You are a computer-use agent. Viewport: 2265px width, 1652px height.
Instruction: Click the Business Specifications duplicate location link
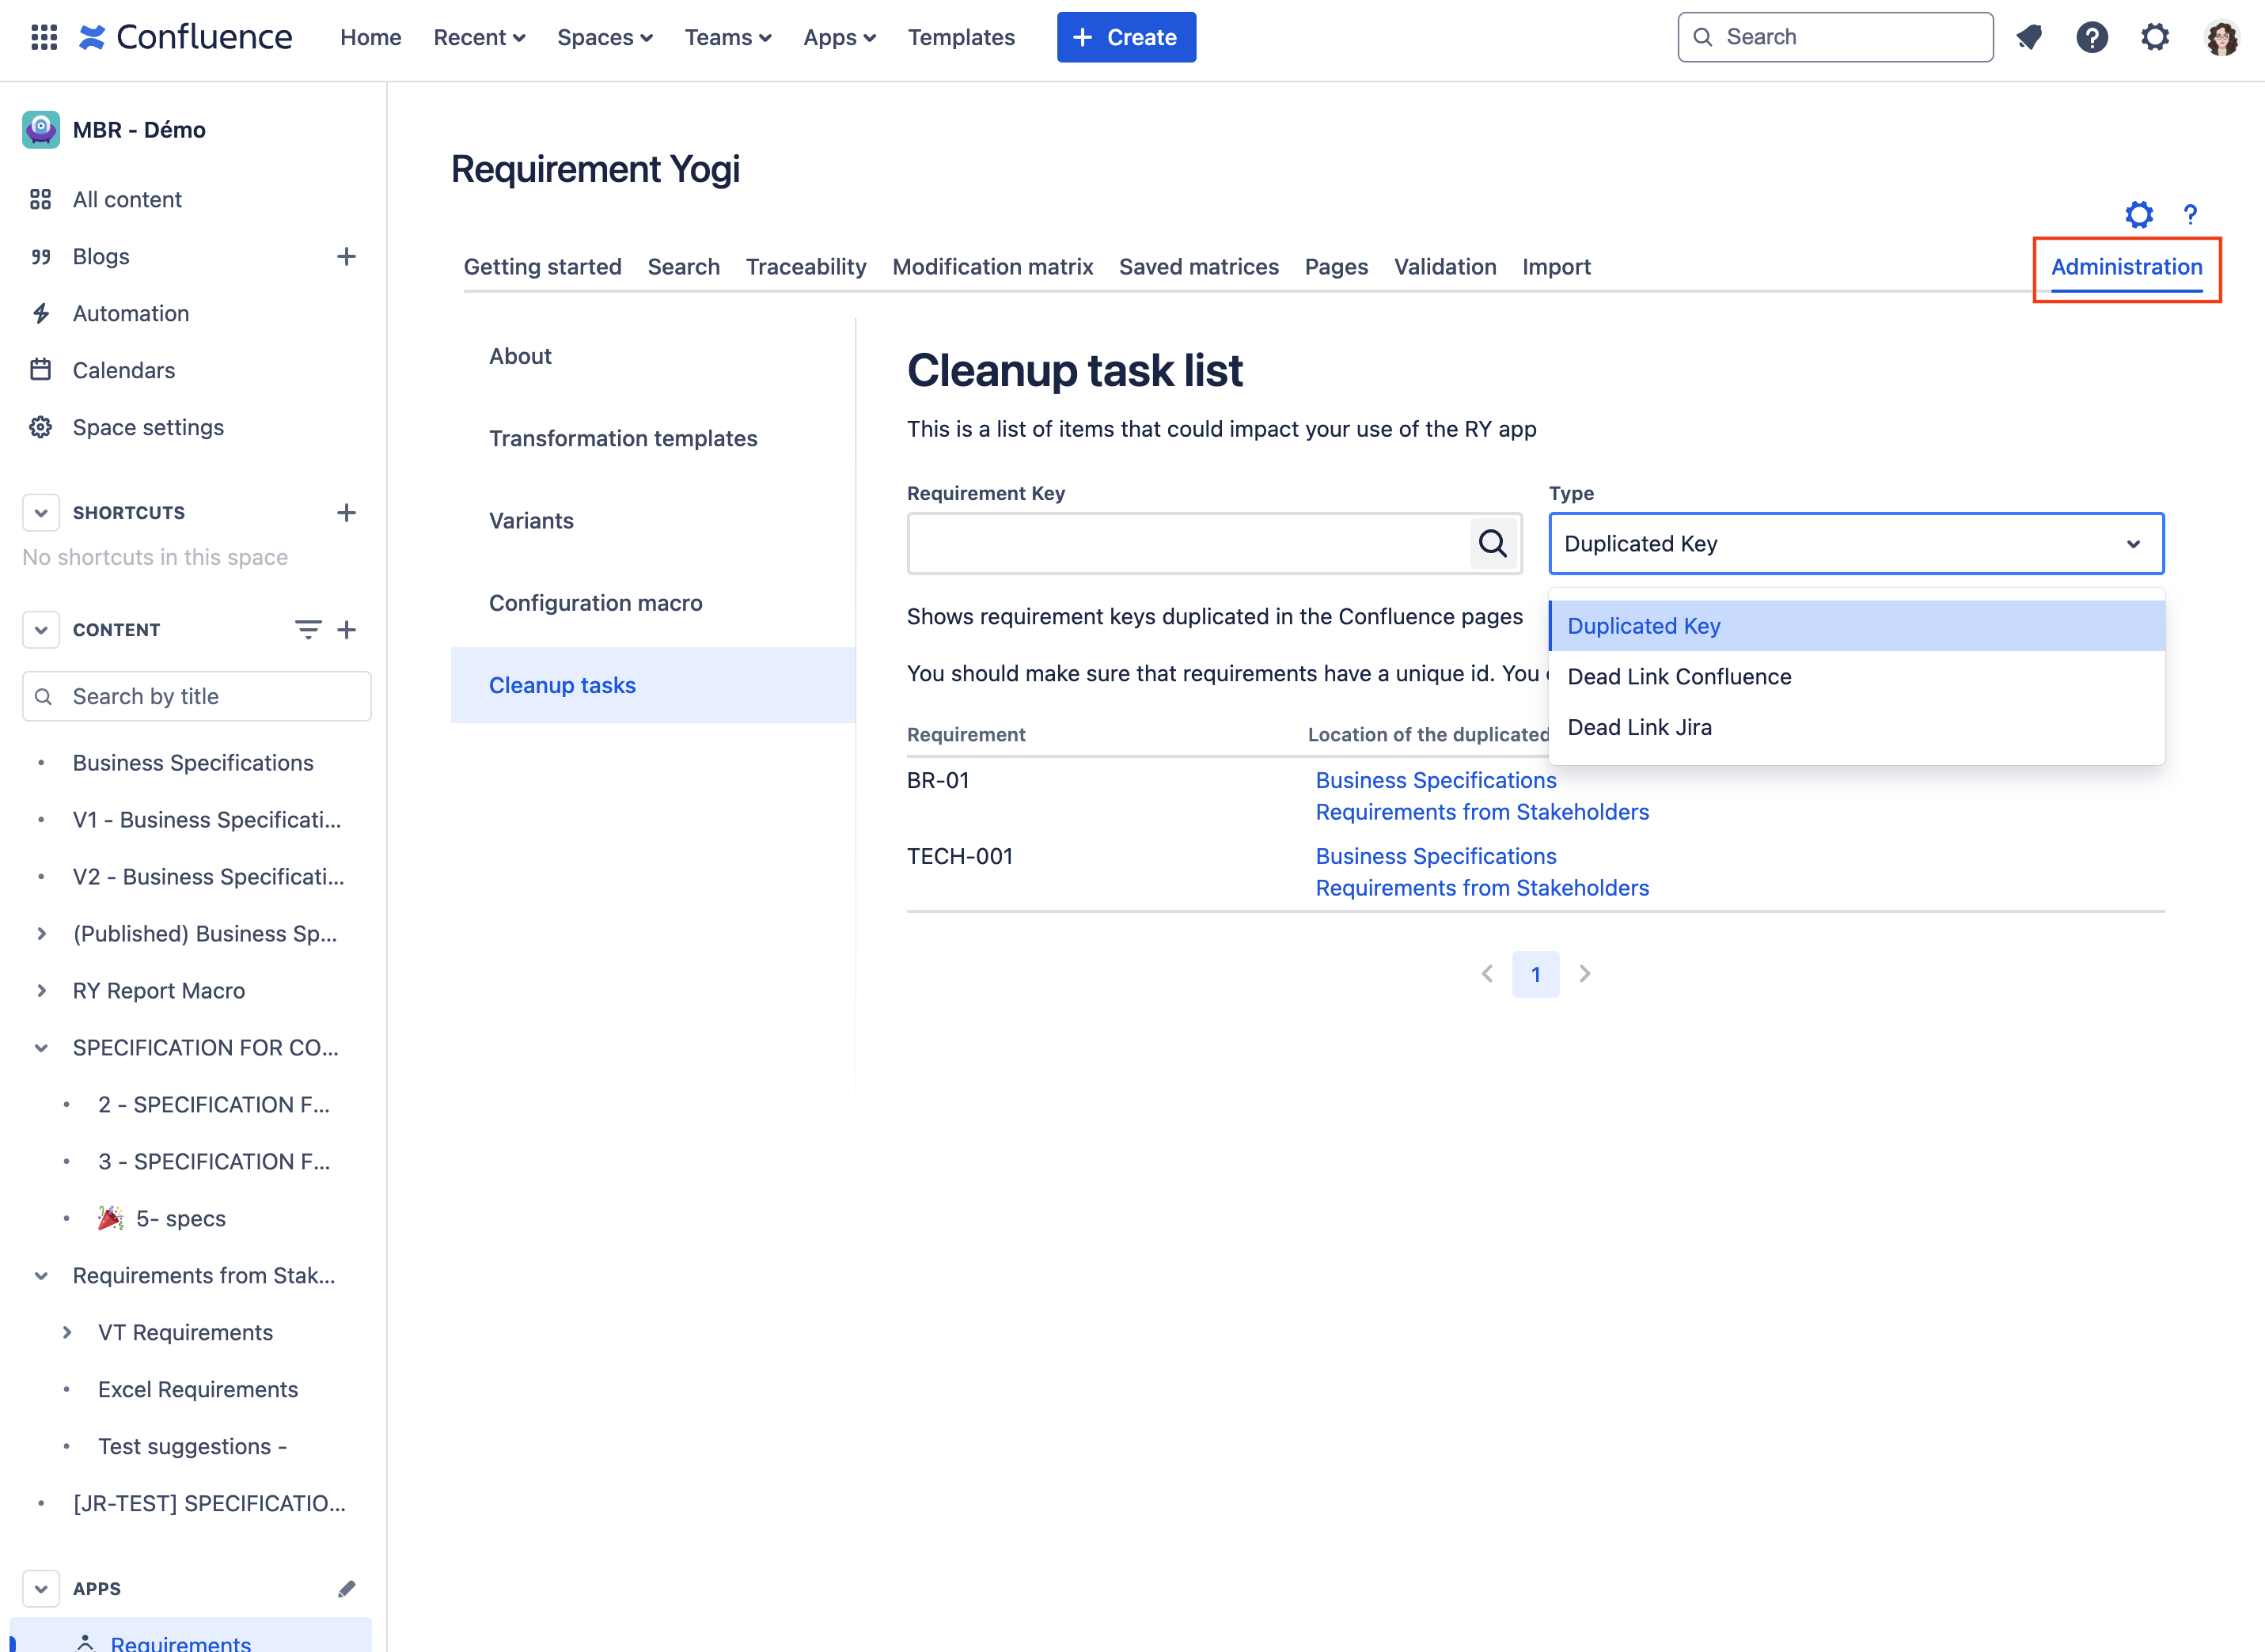coord(1435,779)
